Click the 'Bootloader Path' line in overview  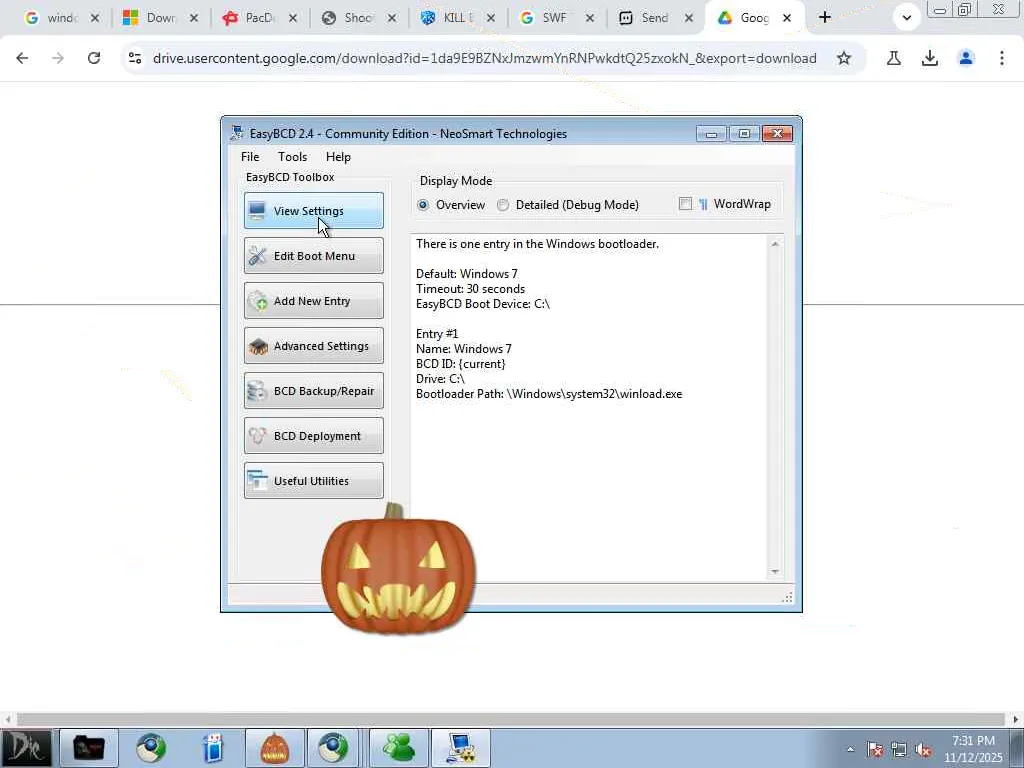click(549, 394)
